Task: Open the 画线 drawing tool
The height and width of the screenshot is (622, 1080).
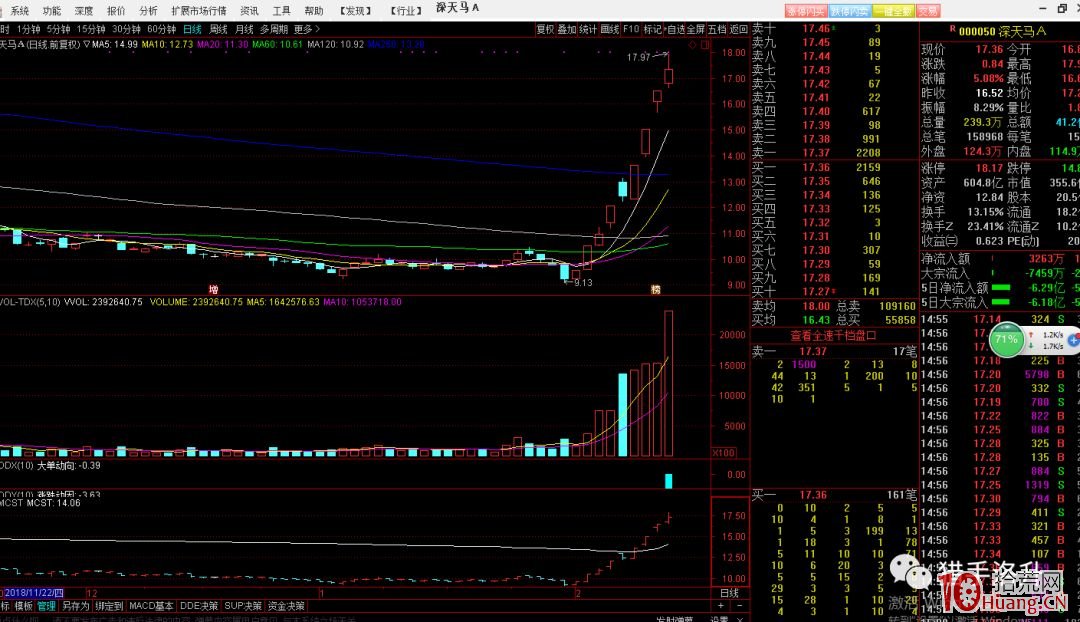Action: pyautogui.click(x=610, y=29)
